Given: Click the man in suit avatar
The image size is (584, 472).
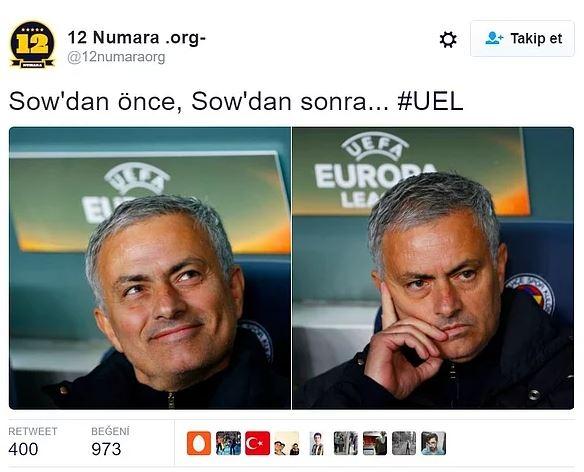Looking at the screenshot, I should 317,443.
